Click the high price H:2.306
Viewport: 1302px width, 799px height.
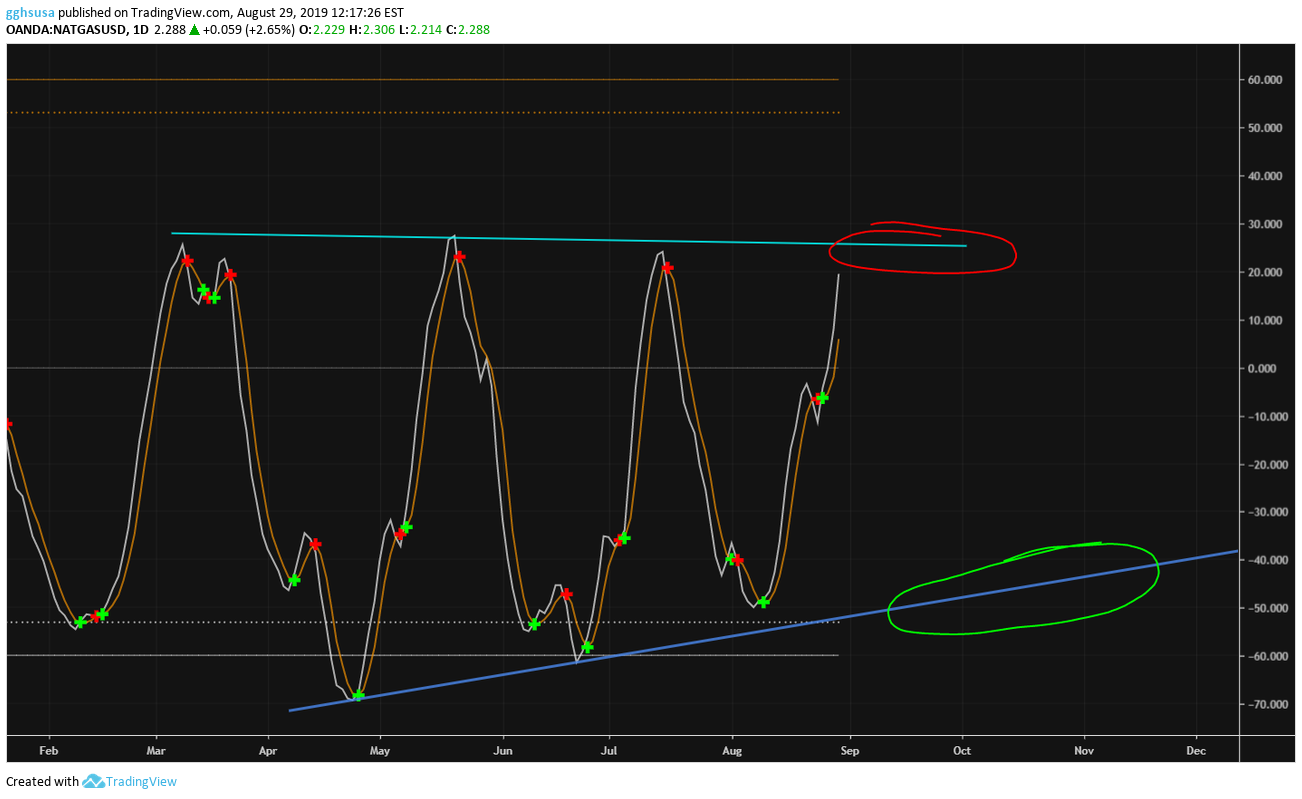(370, 30)
